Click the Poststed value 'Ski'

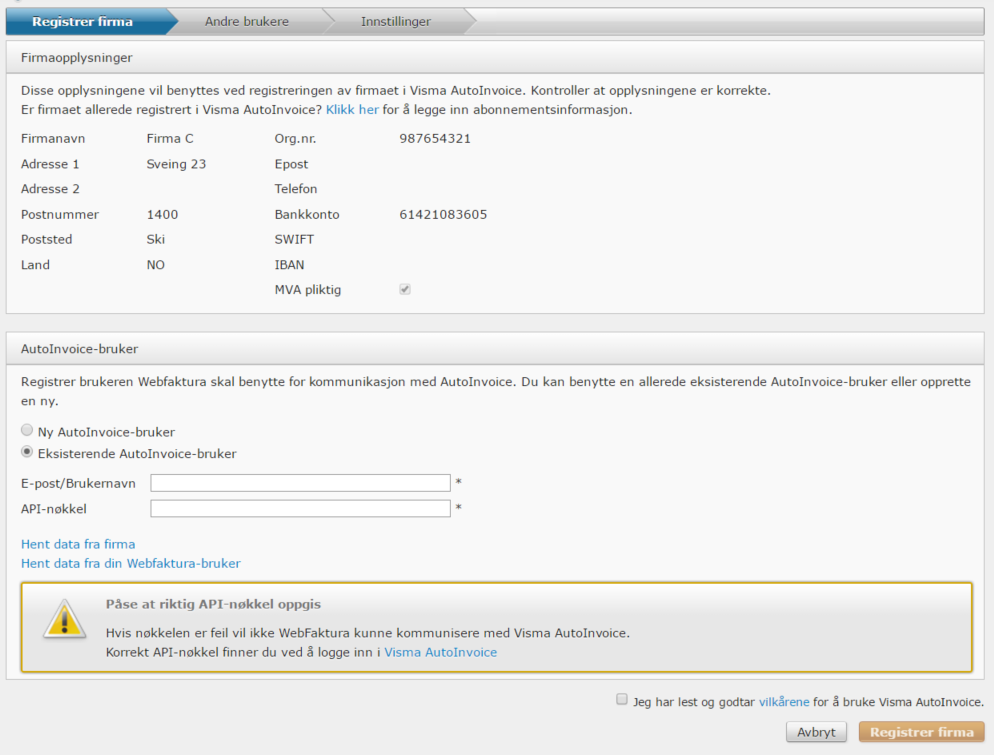pyautogui.click(x=155, y=240)
